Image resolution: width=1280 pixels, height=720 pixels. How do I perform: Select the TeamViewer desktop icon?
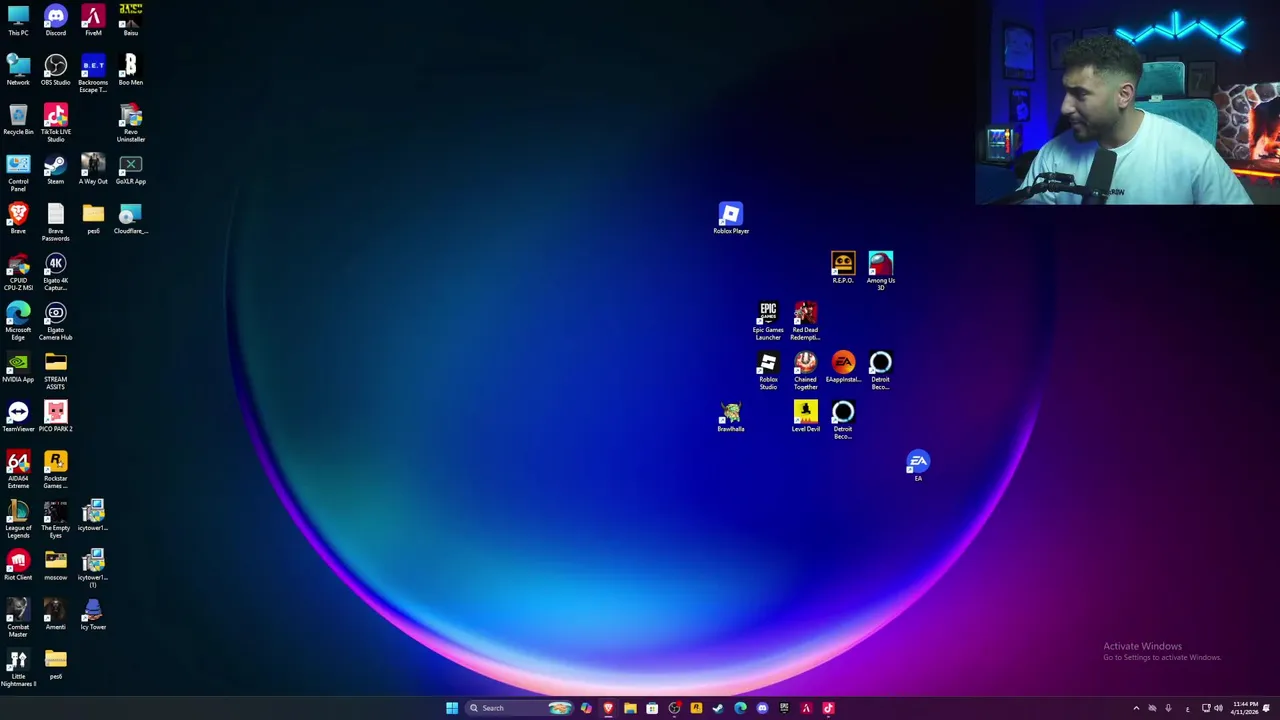[18, 417]
